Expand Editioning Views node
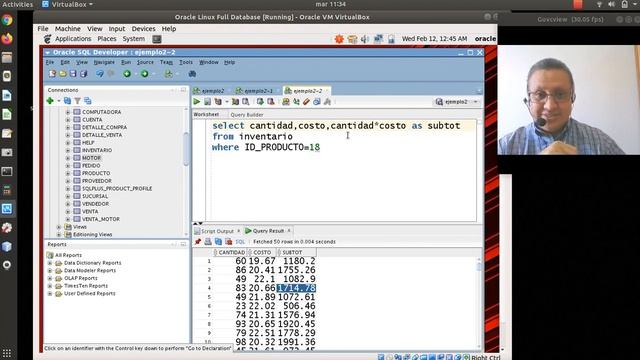640x360 pixels. 59,235
